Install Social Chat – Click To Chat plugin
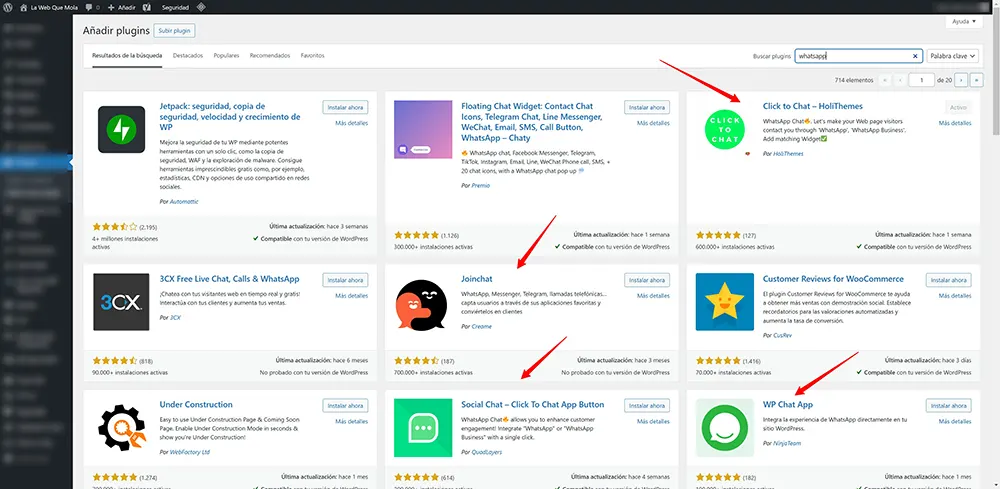The height and width of the screenshot is (489, 1000). point(647,405)
